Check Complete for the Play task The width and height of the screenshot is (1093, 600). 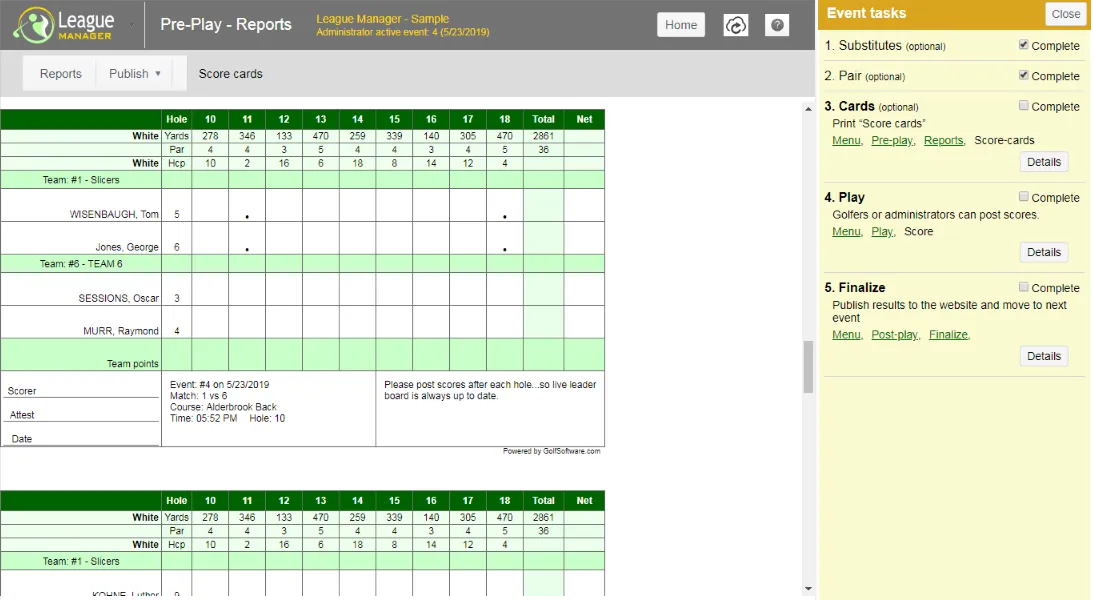[x=1024, y=197]
